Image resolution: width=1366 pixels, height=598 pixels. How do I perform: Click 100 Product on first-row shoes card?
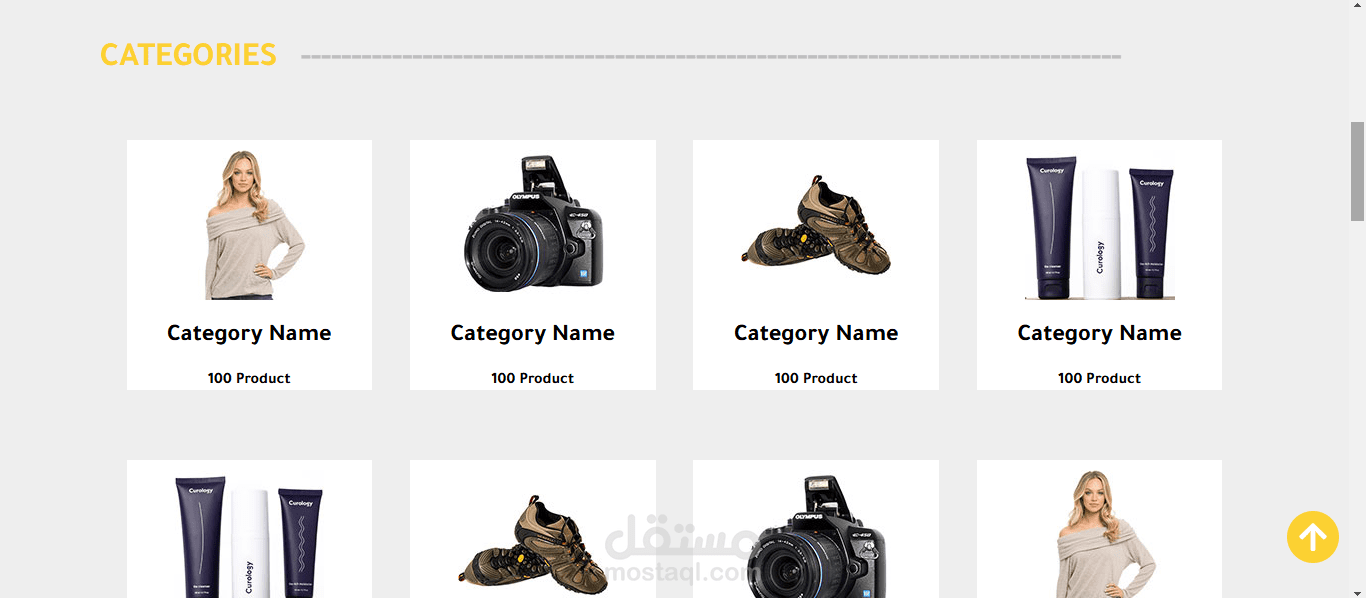point(816,378)
